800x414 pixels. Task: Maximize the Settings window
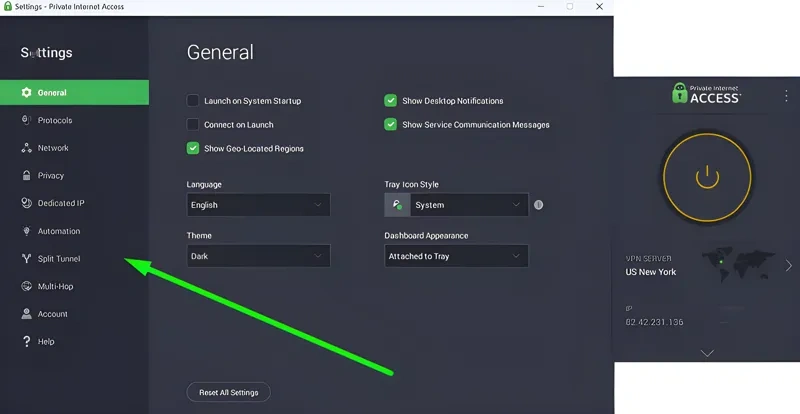click(x=570, y=7)
